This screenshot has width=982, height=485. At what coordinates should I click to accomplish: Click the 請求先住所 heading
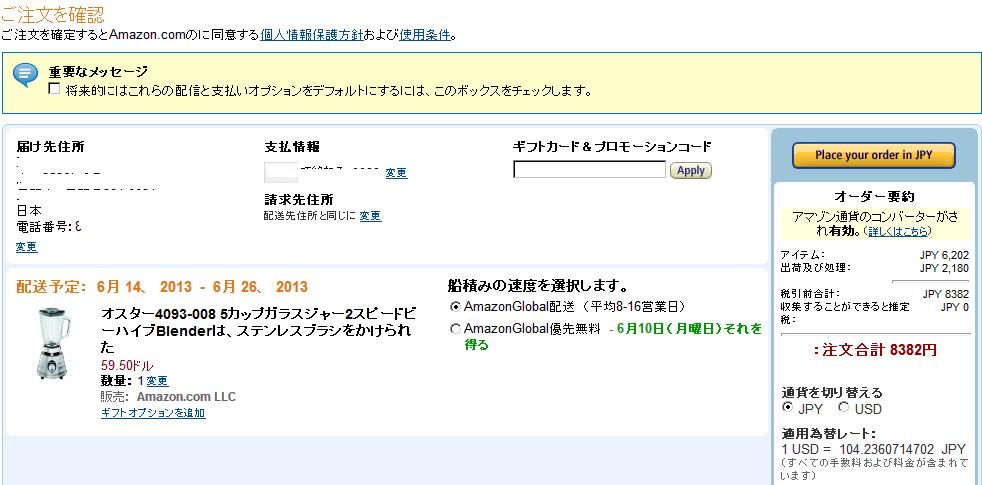click(299, 200)
